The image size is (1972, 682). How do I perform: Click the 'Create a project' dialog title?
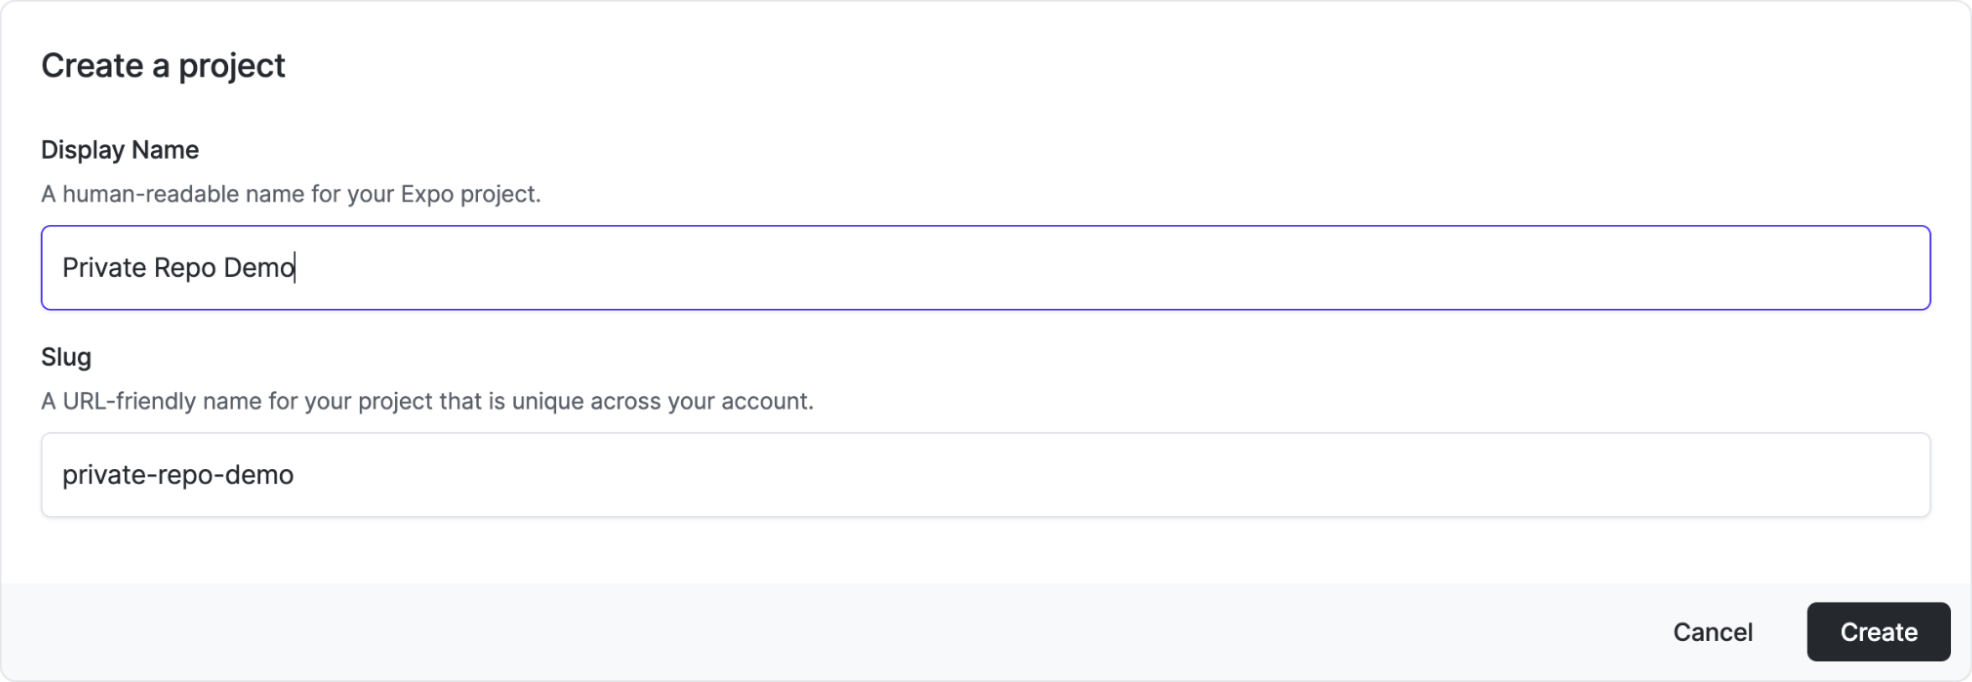pos(163,65)
